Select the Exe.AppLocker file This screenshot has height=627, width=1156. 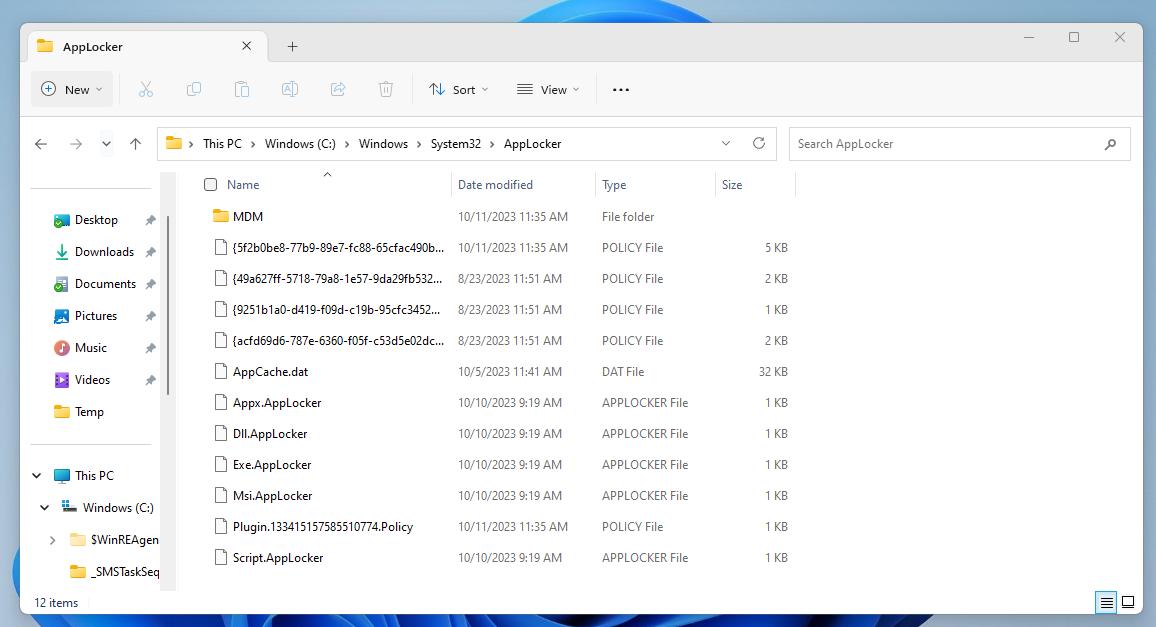pos(272,465)
